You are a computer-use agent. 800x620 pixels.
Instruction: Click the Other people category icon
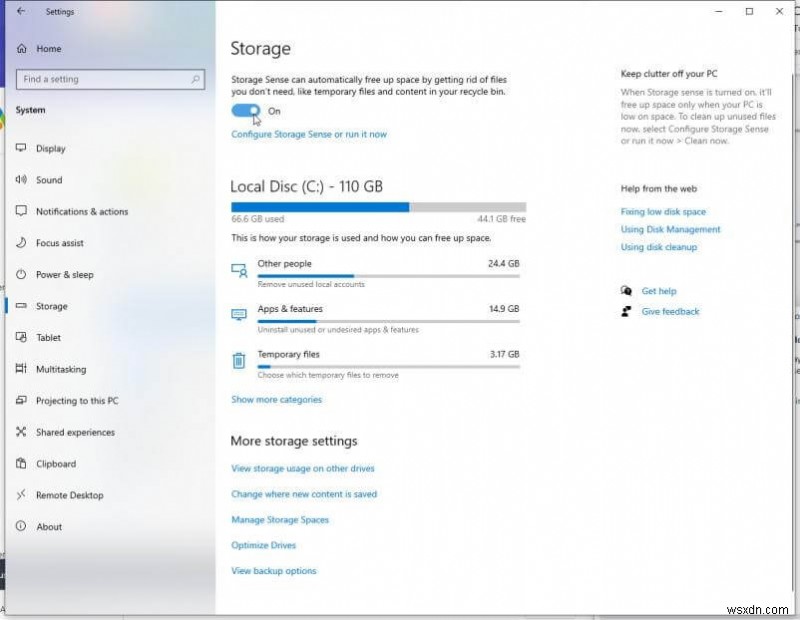239,271
